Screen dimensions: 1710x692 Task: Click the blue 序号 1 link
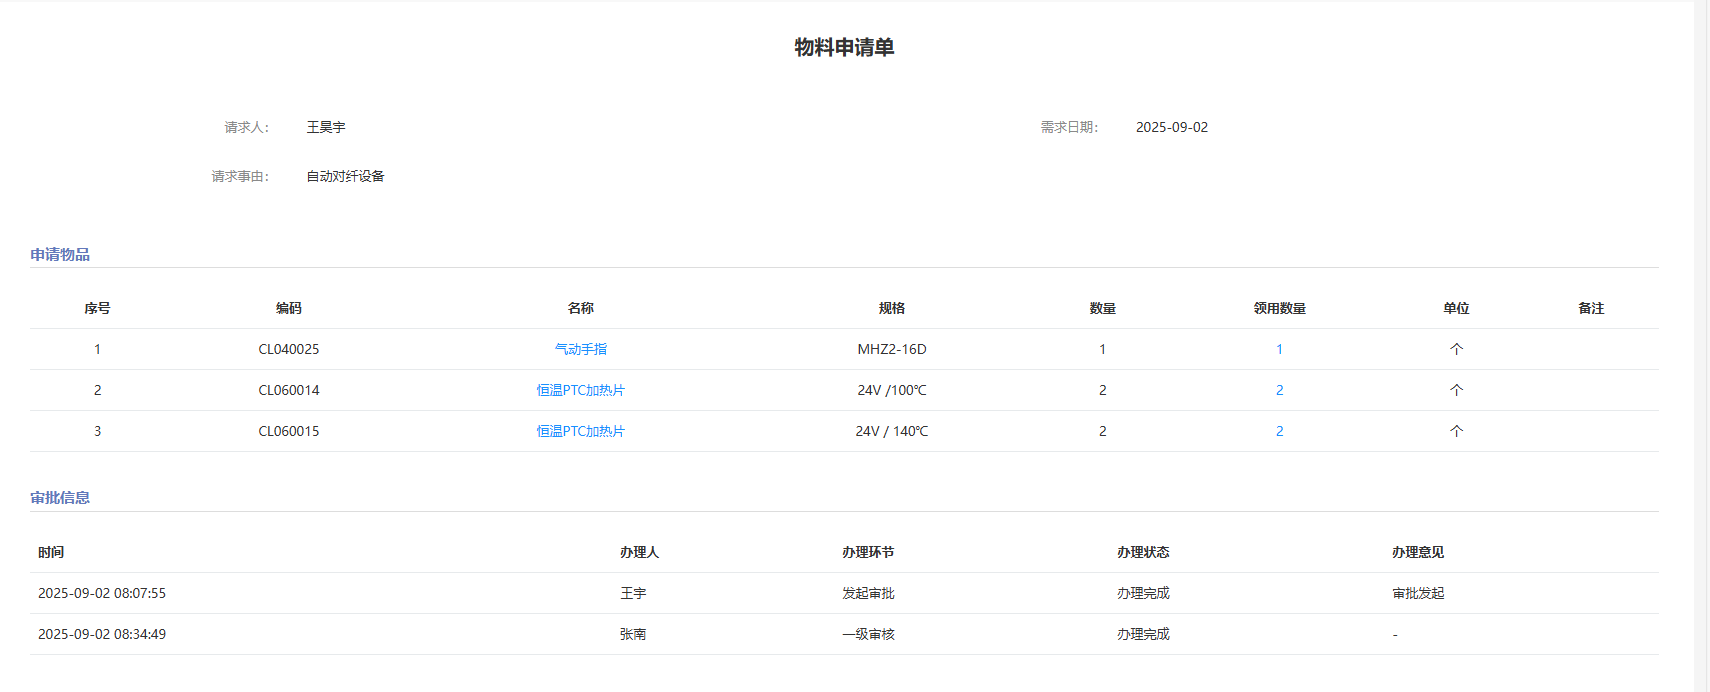coord(97,349)
